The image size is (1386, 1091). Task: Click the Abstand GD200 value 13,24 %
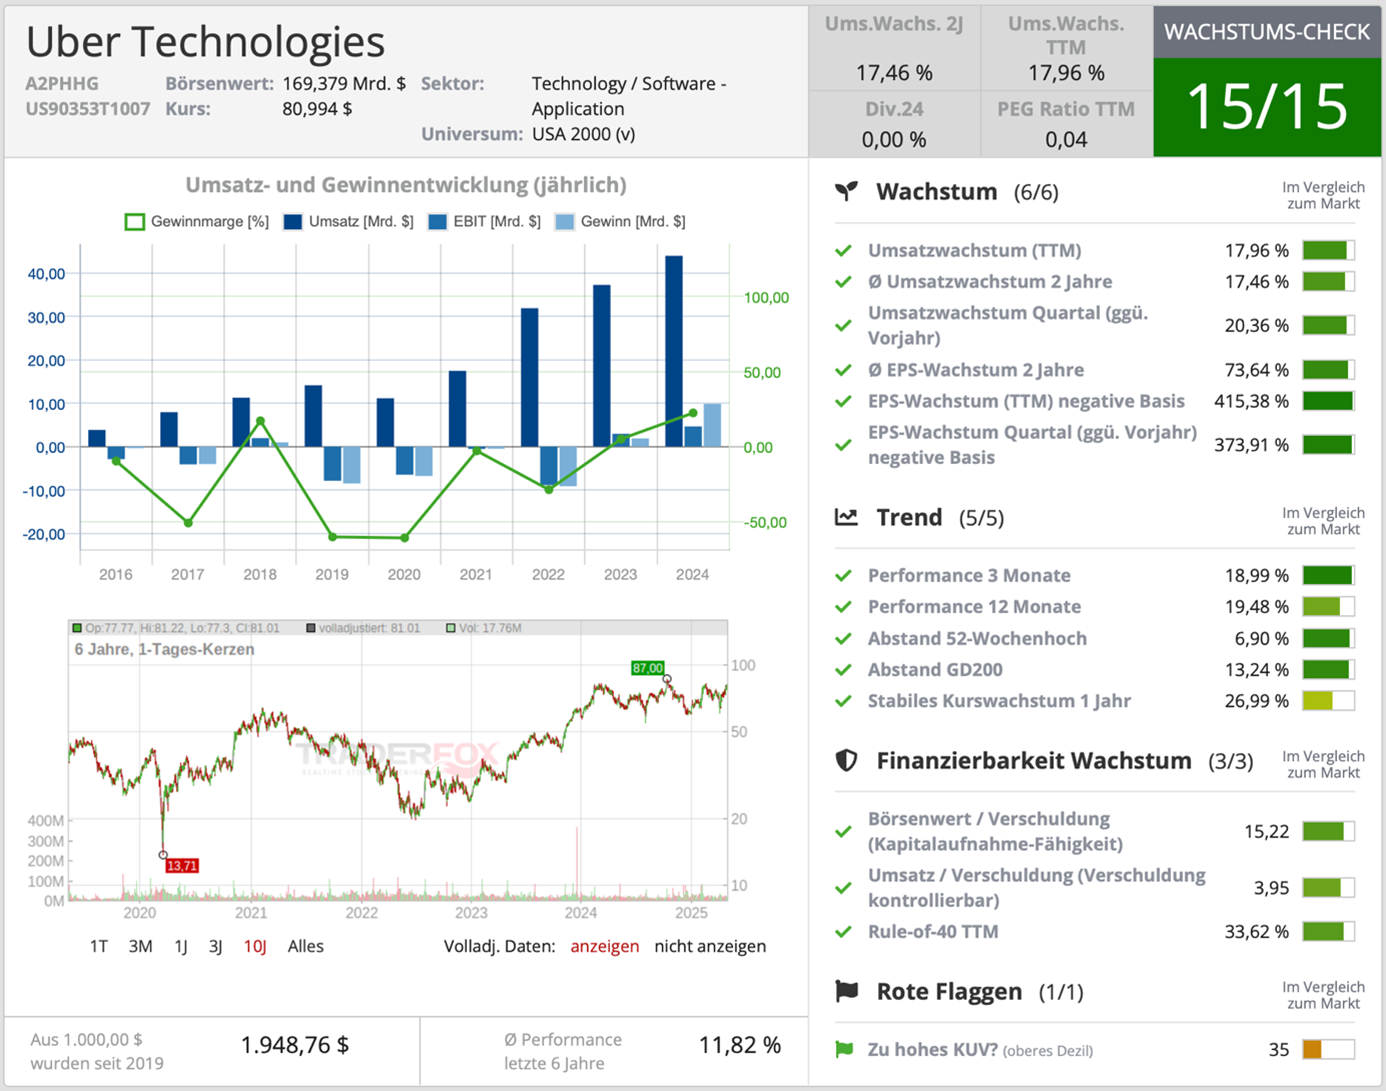pyautogui.click(x=1257, y=670)
